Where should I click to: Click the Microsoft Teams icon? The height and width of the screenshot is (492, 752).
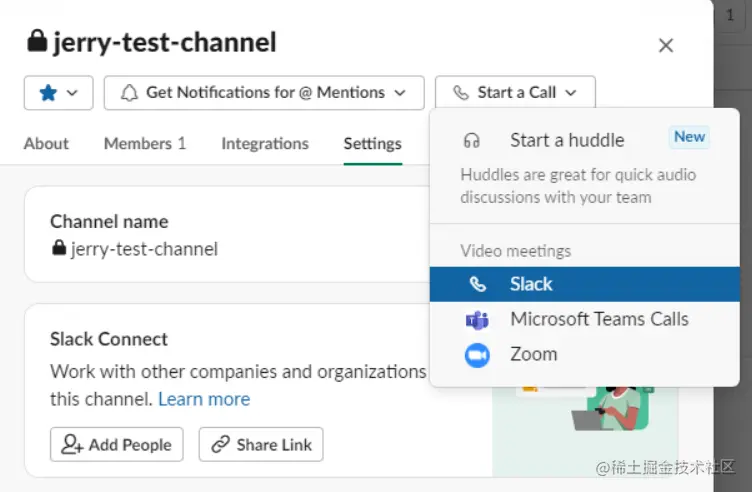coord(477,320)
